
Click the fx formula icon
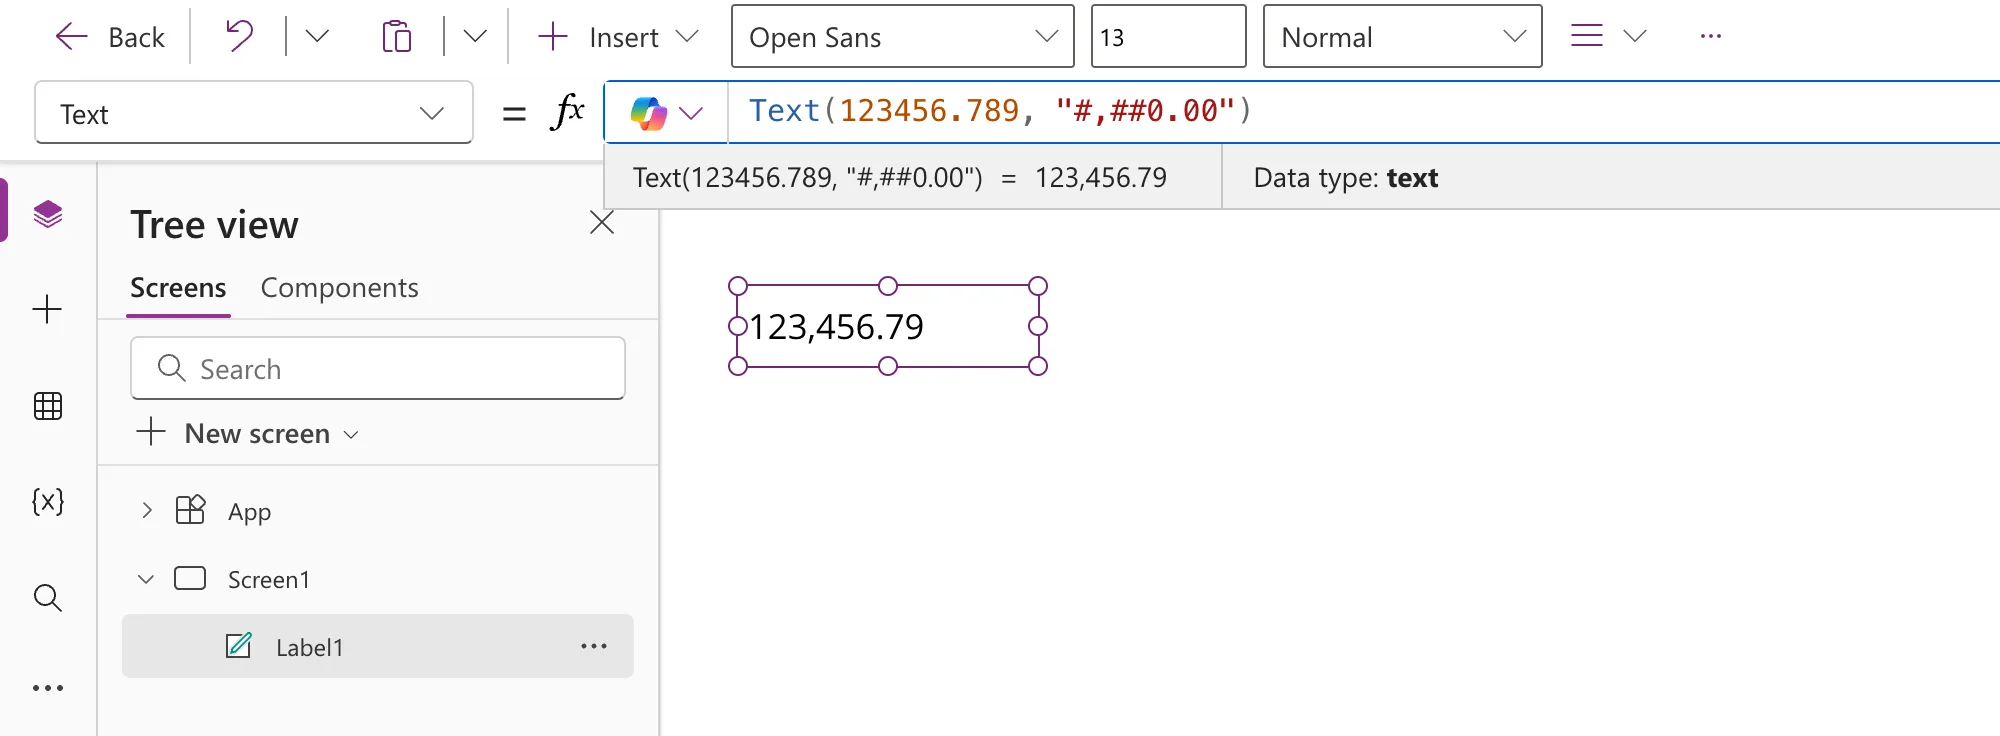[x=567, y=112]
